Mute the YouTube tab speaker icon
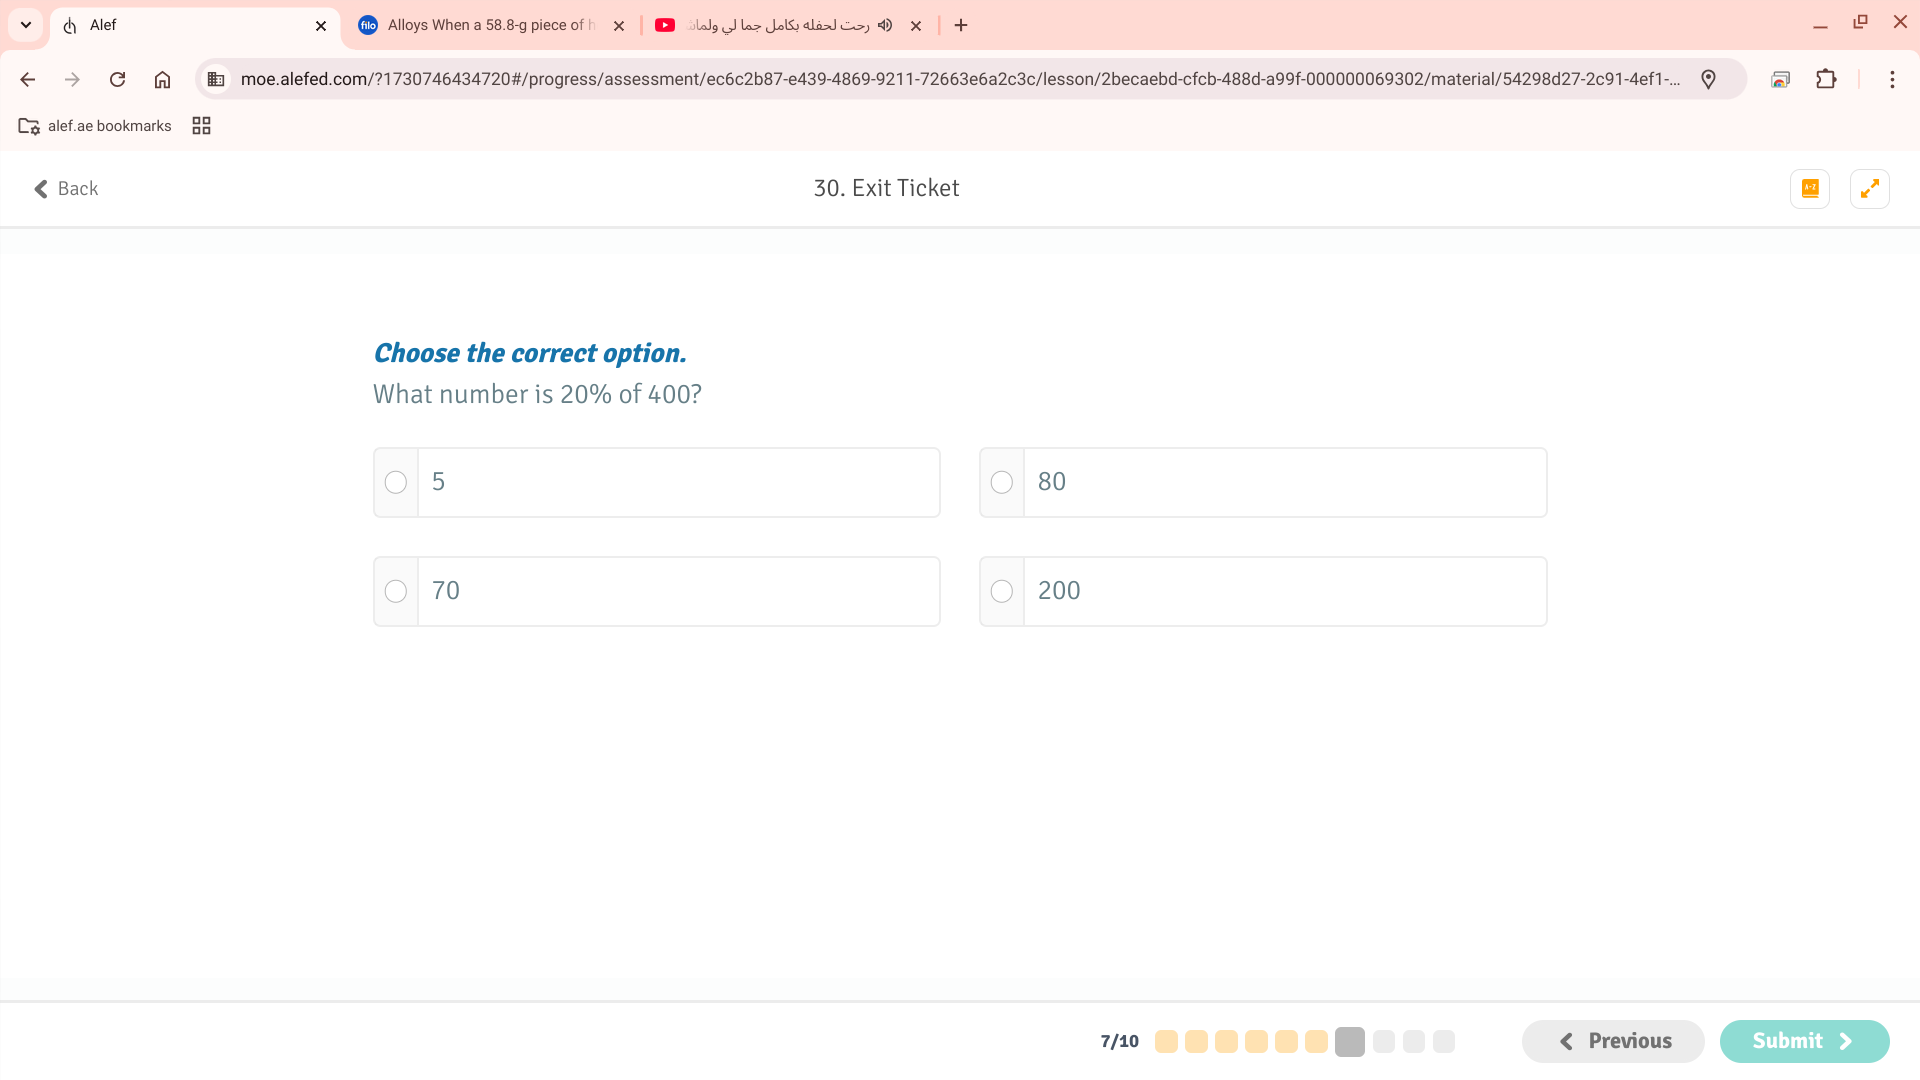This screenshot has width=1920, height=1080. 885,25
